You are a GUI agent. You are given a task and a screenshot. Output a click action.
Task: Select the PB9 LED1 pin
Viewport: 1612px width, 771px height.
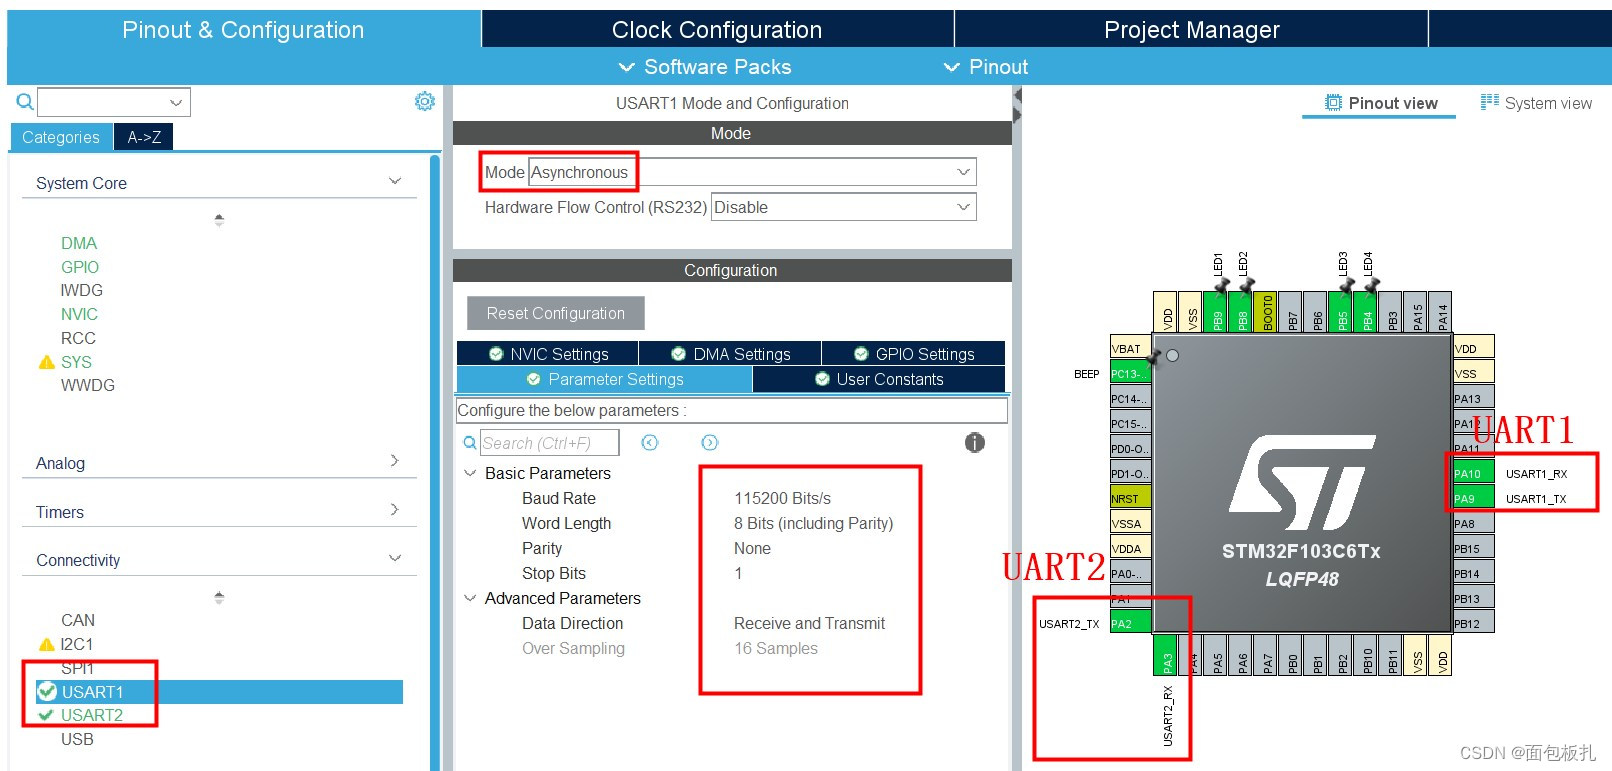(1217, 312)
